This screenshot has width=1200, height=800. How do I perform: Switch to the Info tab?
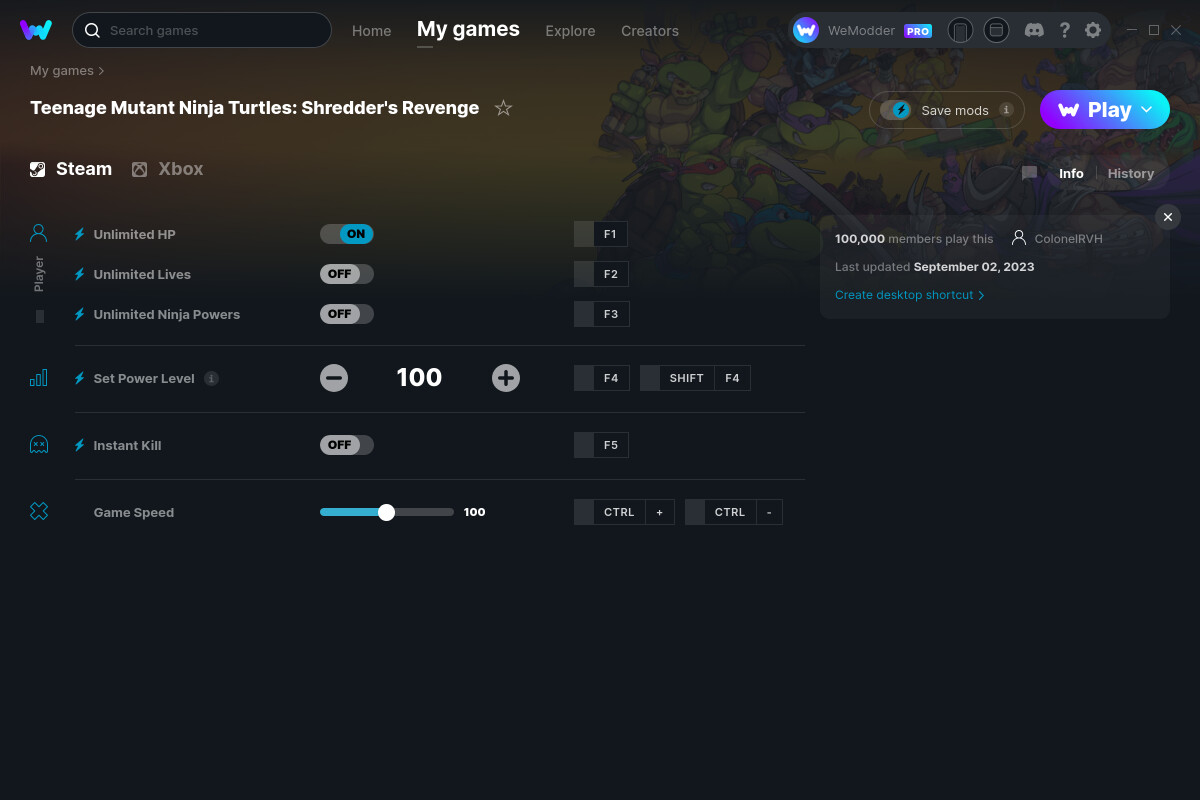click(1071, 173)
